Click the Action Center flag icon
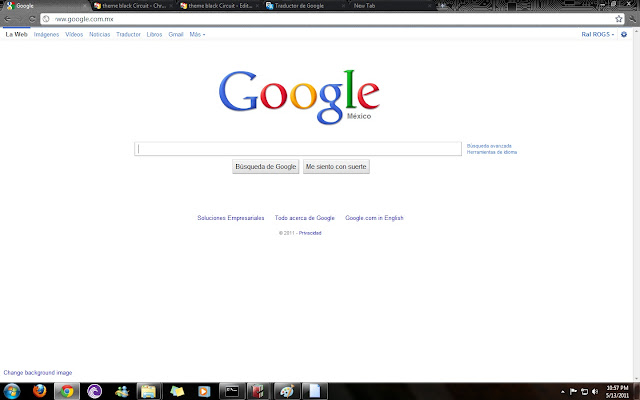This screenshot has width=640, height=400. [573, 391]
